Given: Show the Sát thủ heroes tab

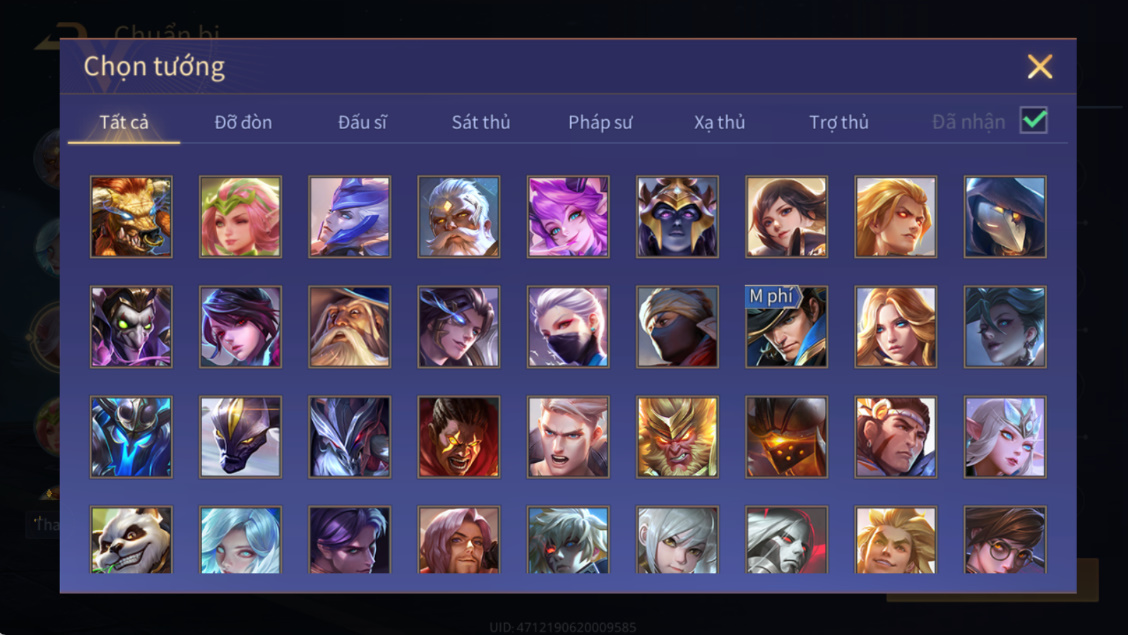Looking at the screenshot, I should tap(481, 122).
